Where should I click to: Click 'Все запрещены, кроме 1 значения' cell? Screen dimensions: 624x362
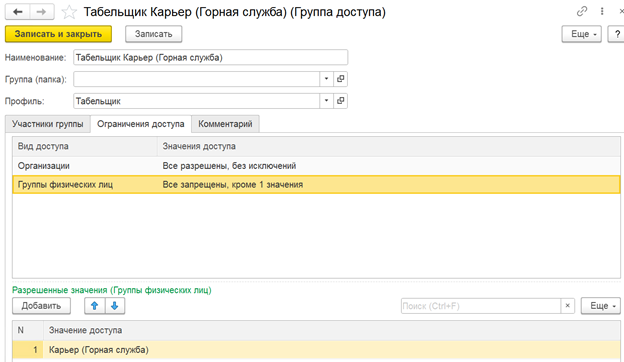[x=233, y=185]
